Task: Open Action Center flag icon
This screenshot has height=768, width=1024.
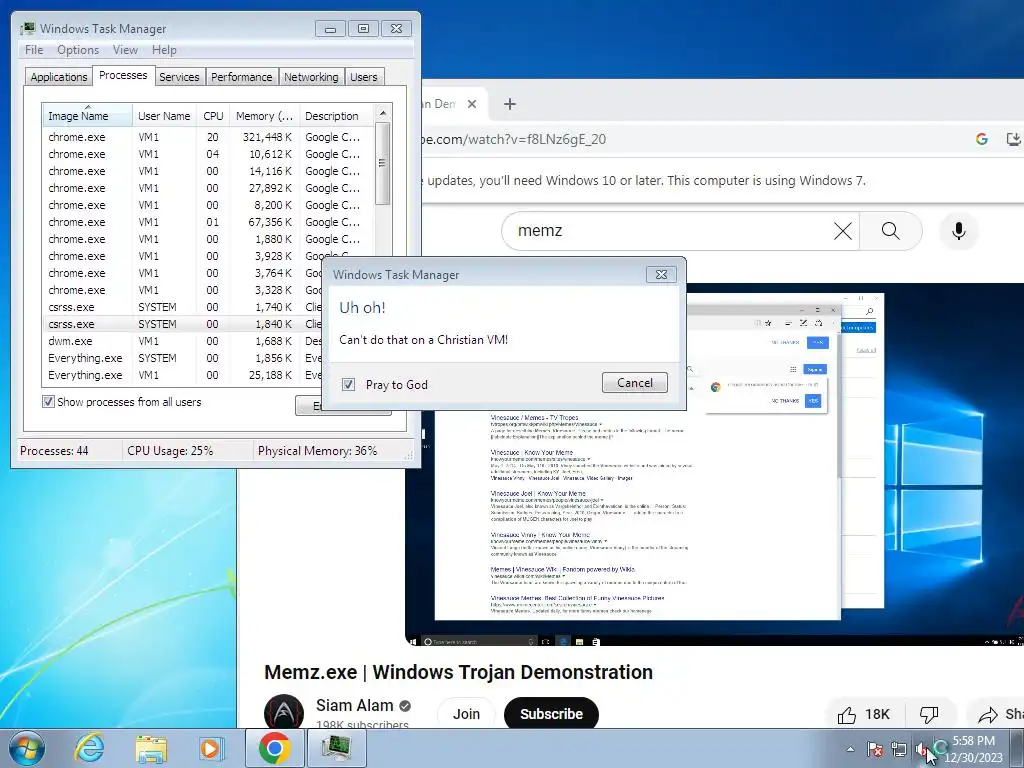Action: point(875,749)
